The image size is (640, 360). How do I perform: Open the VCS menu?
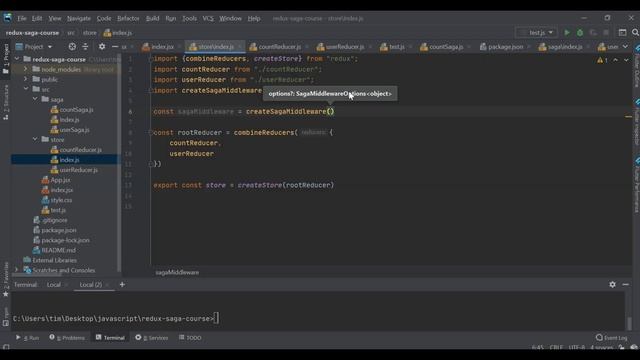tap(208, 18)
